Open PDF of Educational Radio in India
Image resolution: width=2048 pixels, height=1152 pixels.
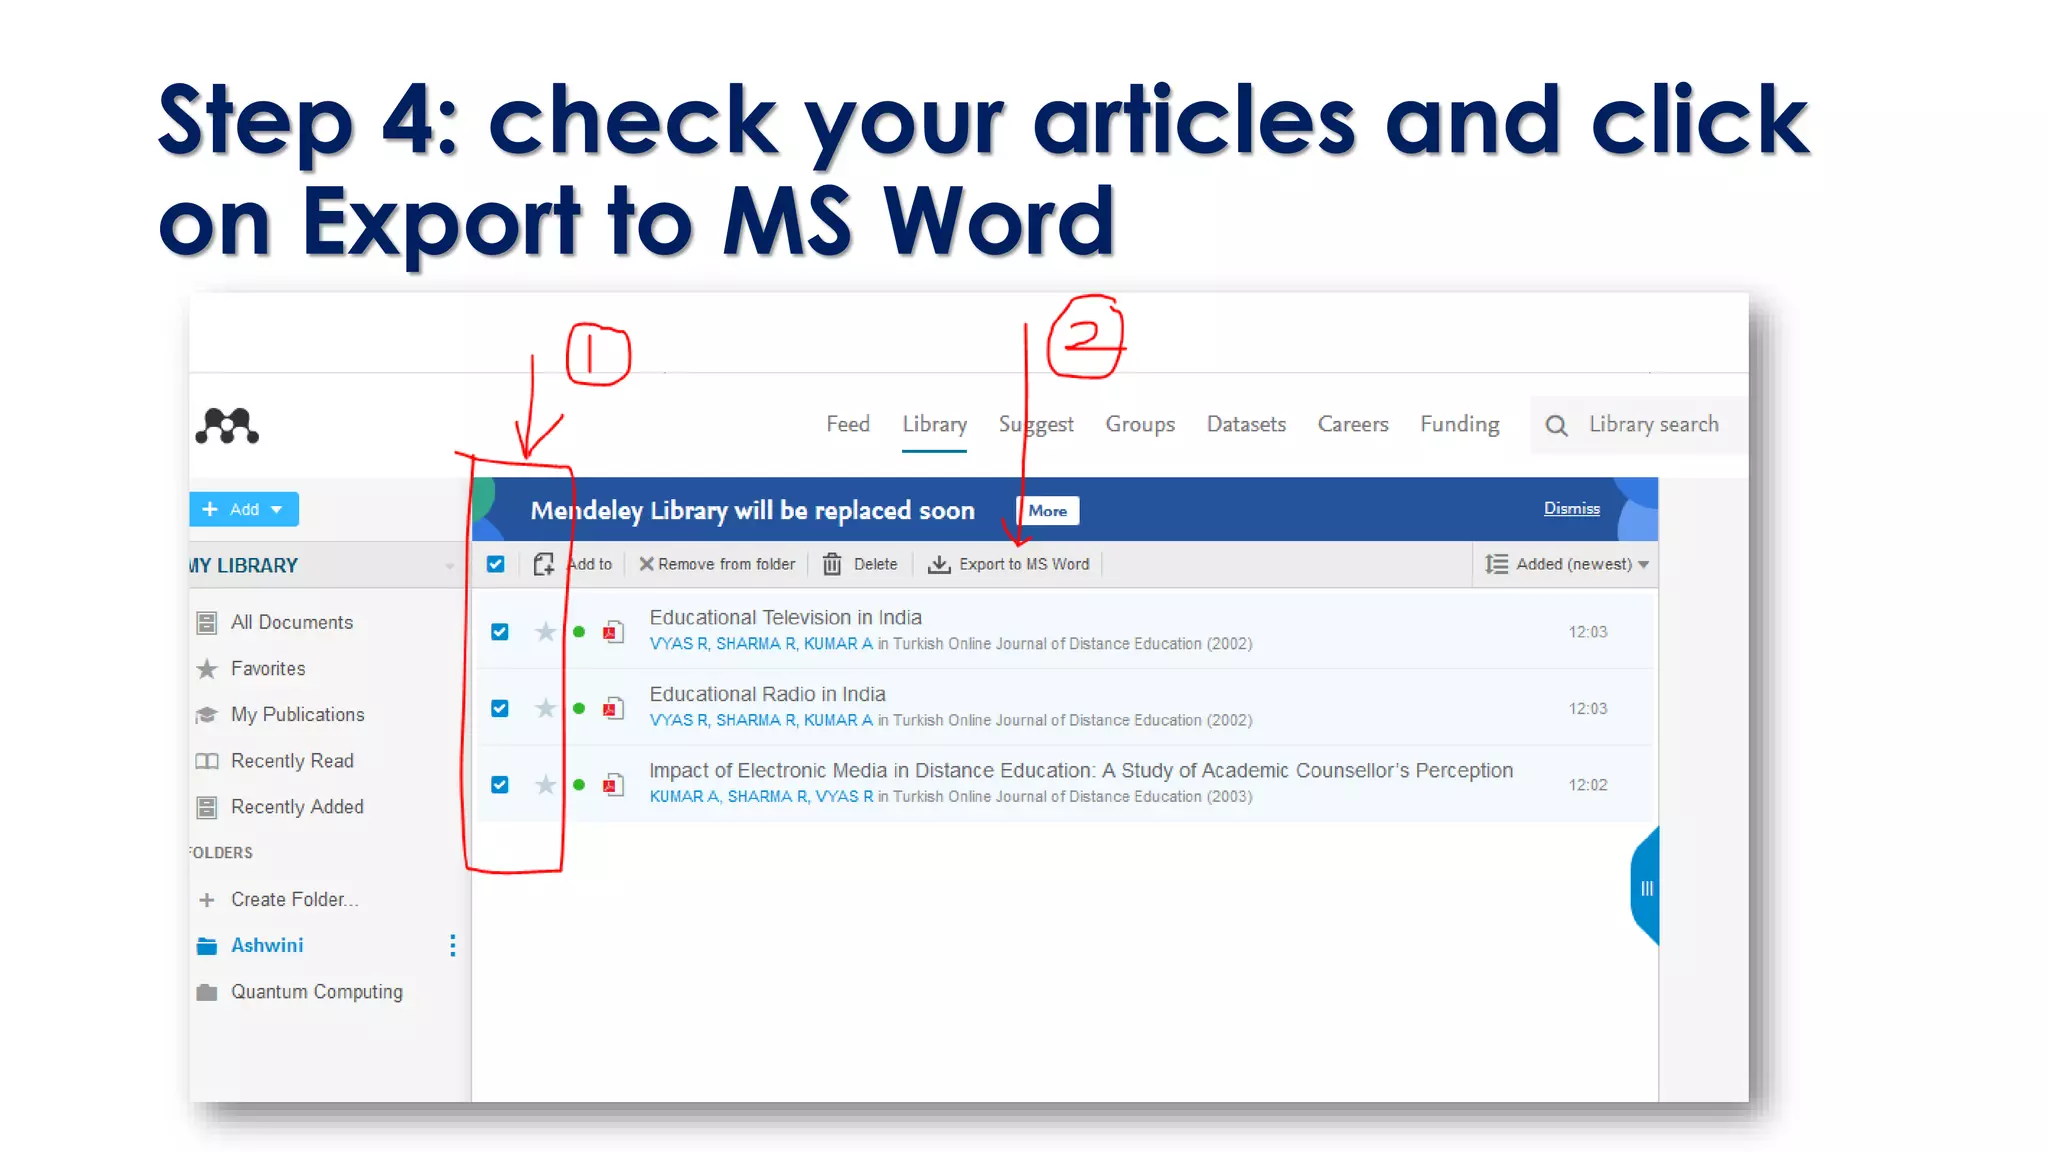[x=613, y=709]
